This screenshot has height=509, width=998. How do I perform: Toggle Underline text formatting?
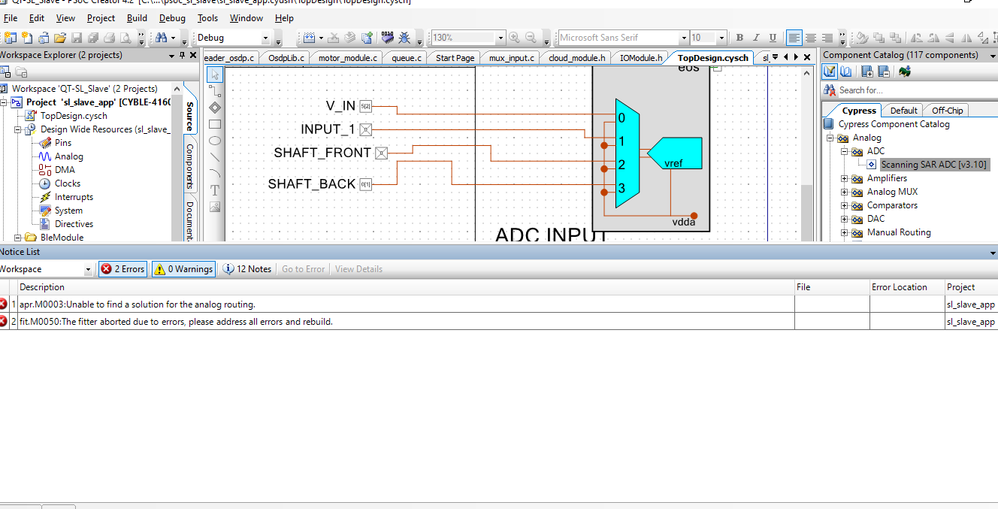tap(773, 38)
